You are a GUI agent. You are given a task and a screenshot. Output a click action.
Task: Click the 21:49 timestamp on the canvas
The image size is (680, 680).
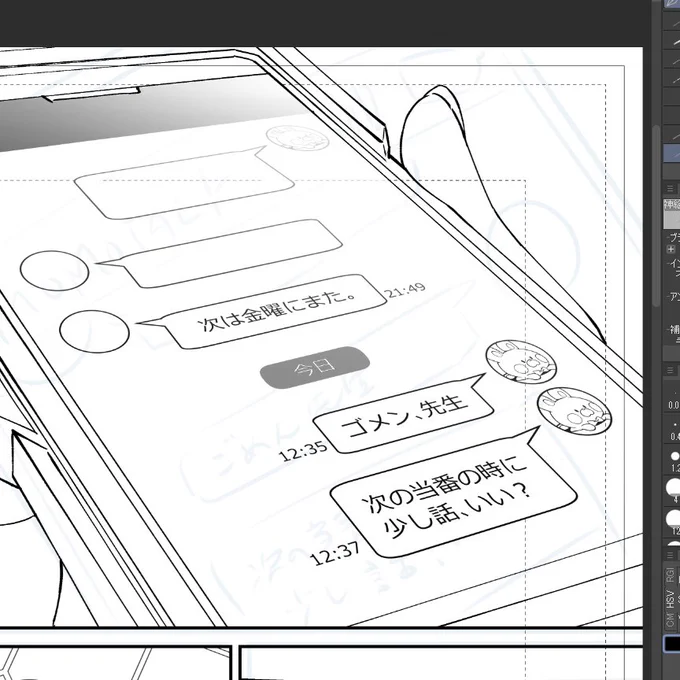tap(406, 290)
